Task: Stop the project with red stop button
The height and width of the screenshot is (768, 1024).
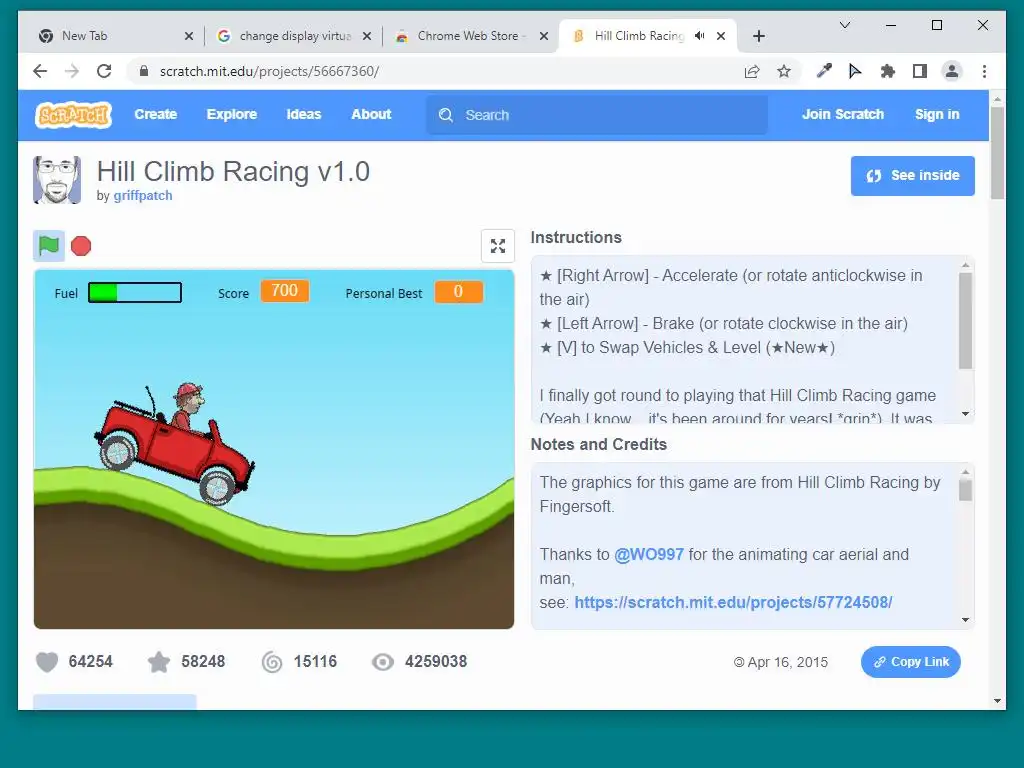Action: pyautogui.click(x=81, y=246)
